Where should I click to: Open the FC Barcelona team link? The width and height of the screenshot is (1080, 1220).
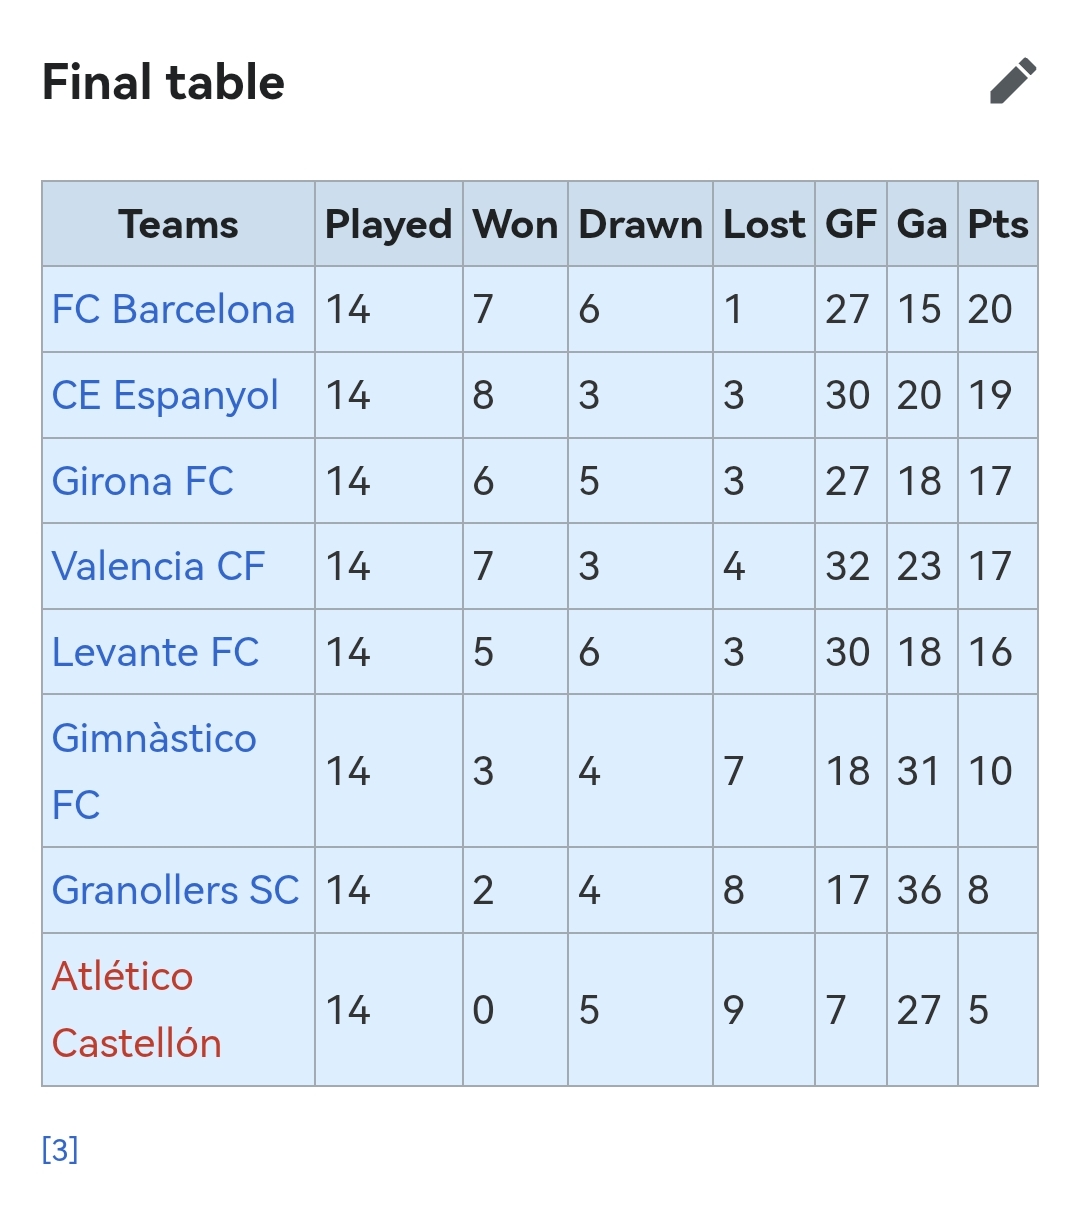(x=173, y=310)
